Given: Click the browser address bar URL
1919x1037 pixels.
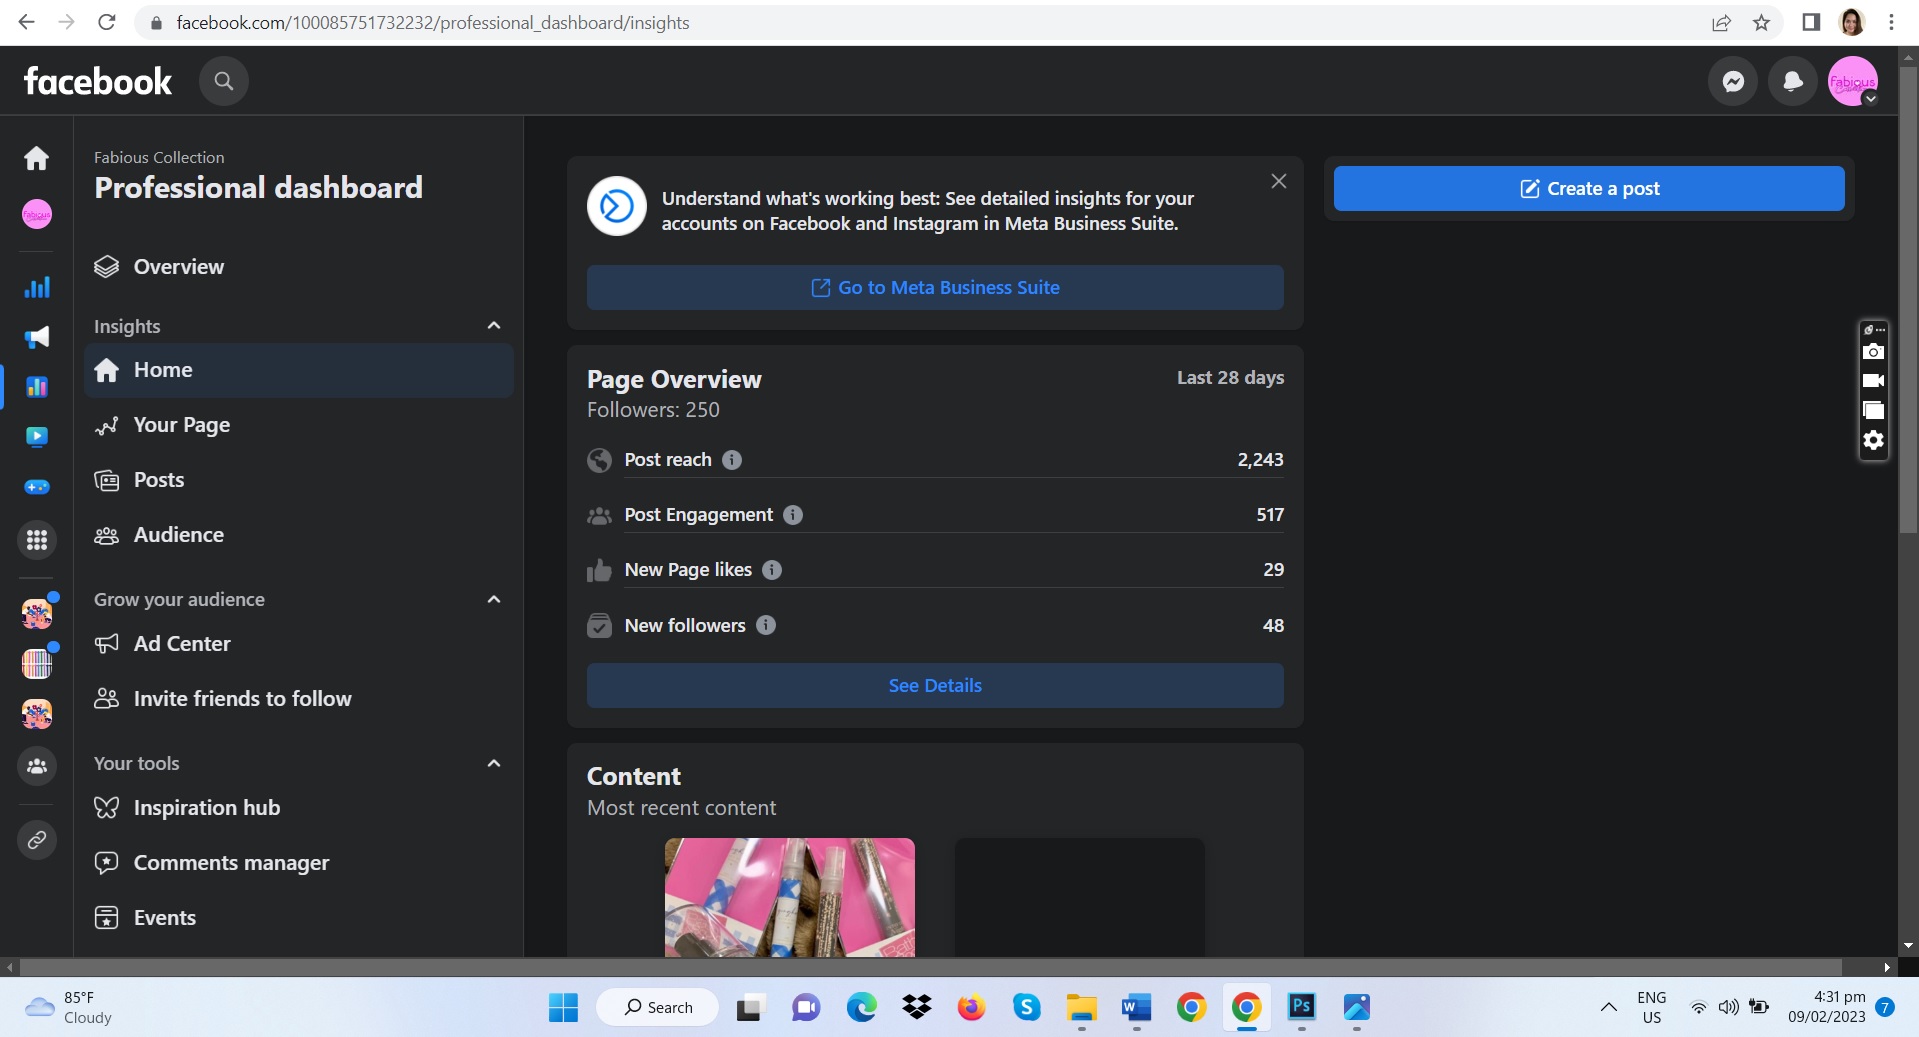Looking at the screenshot, I should pyautogui.click(x=433, y=22).
